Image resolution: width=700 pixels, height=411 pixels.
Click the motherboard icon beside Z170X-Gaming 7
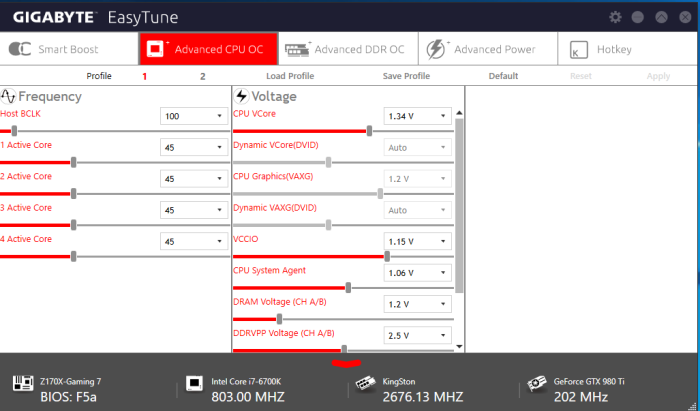pos(23,384)
